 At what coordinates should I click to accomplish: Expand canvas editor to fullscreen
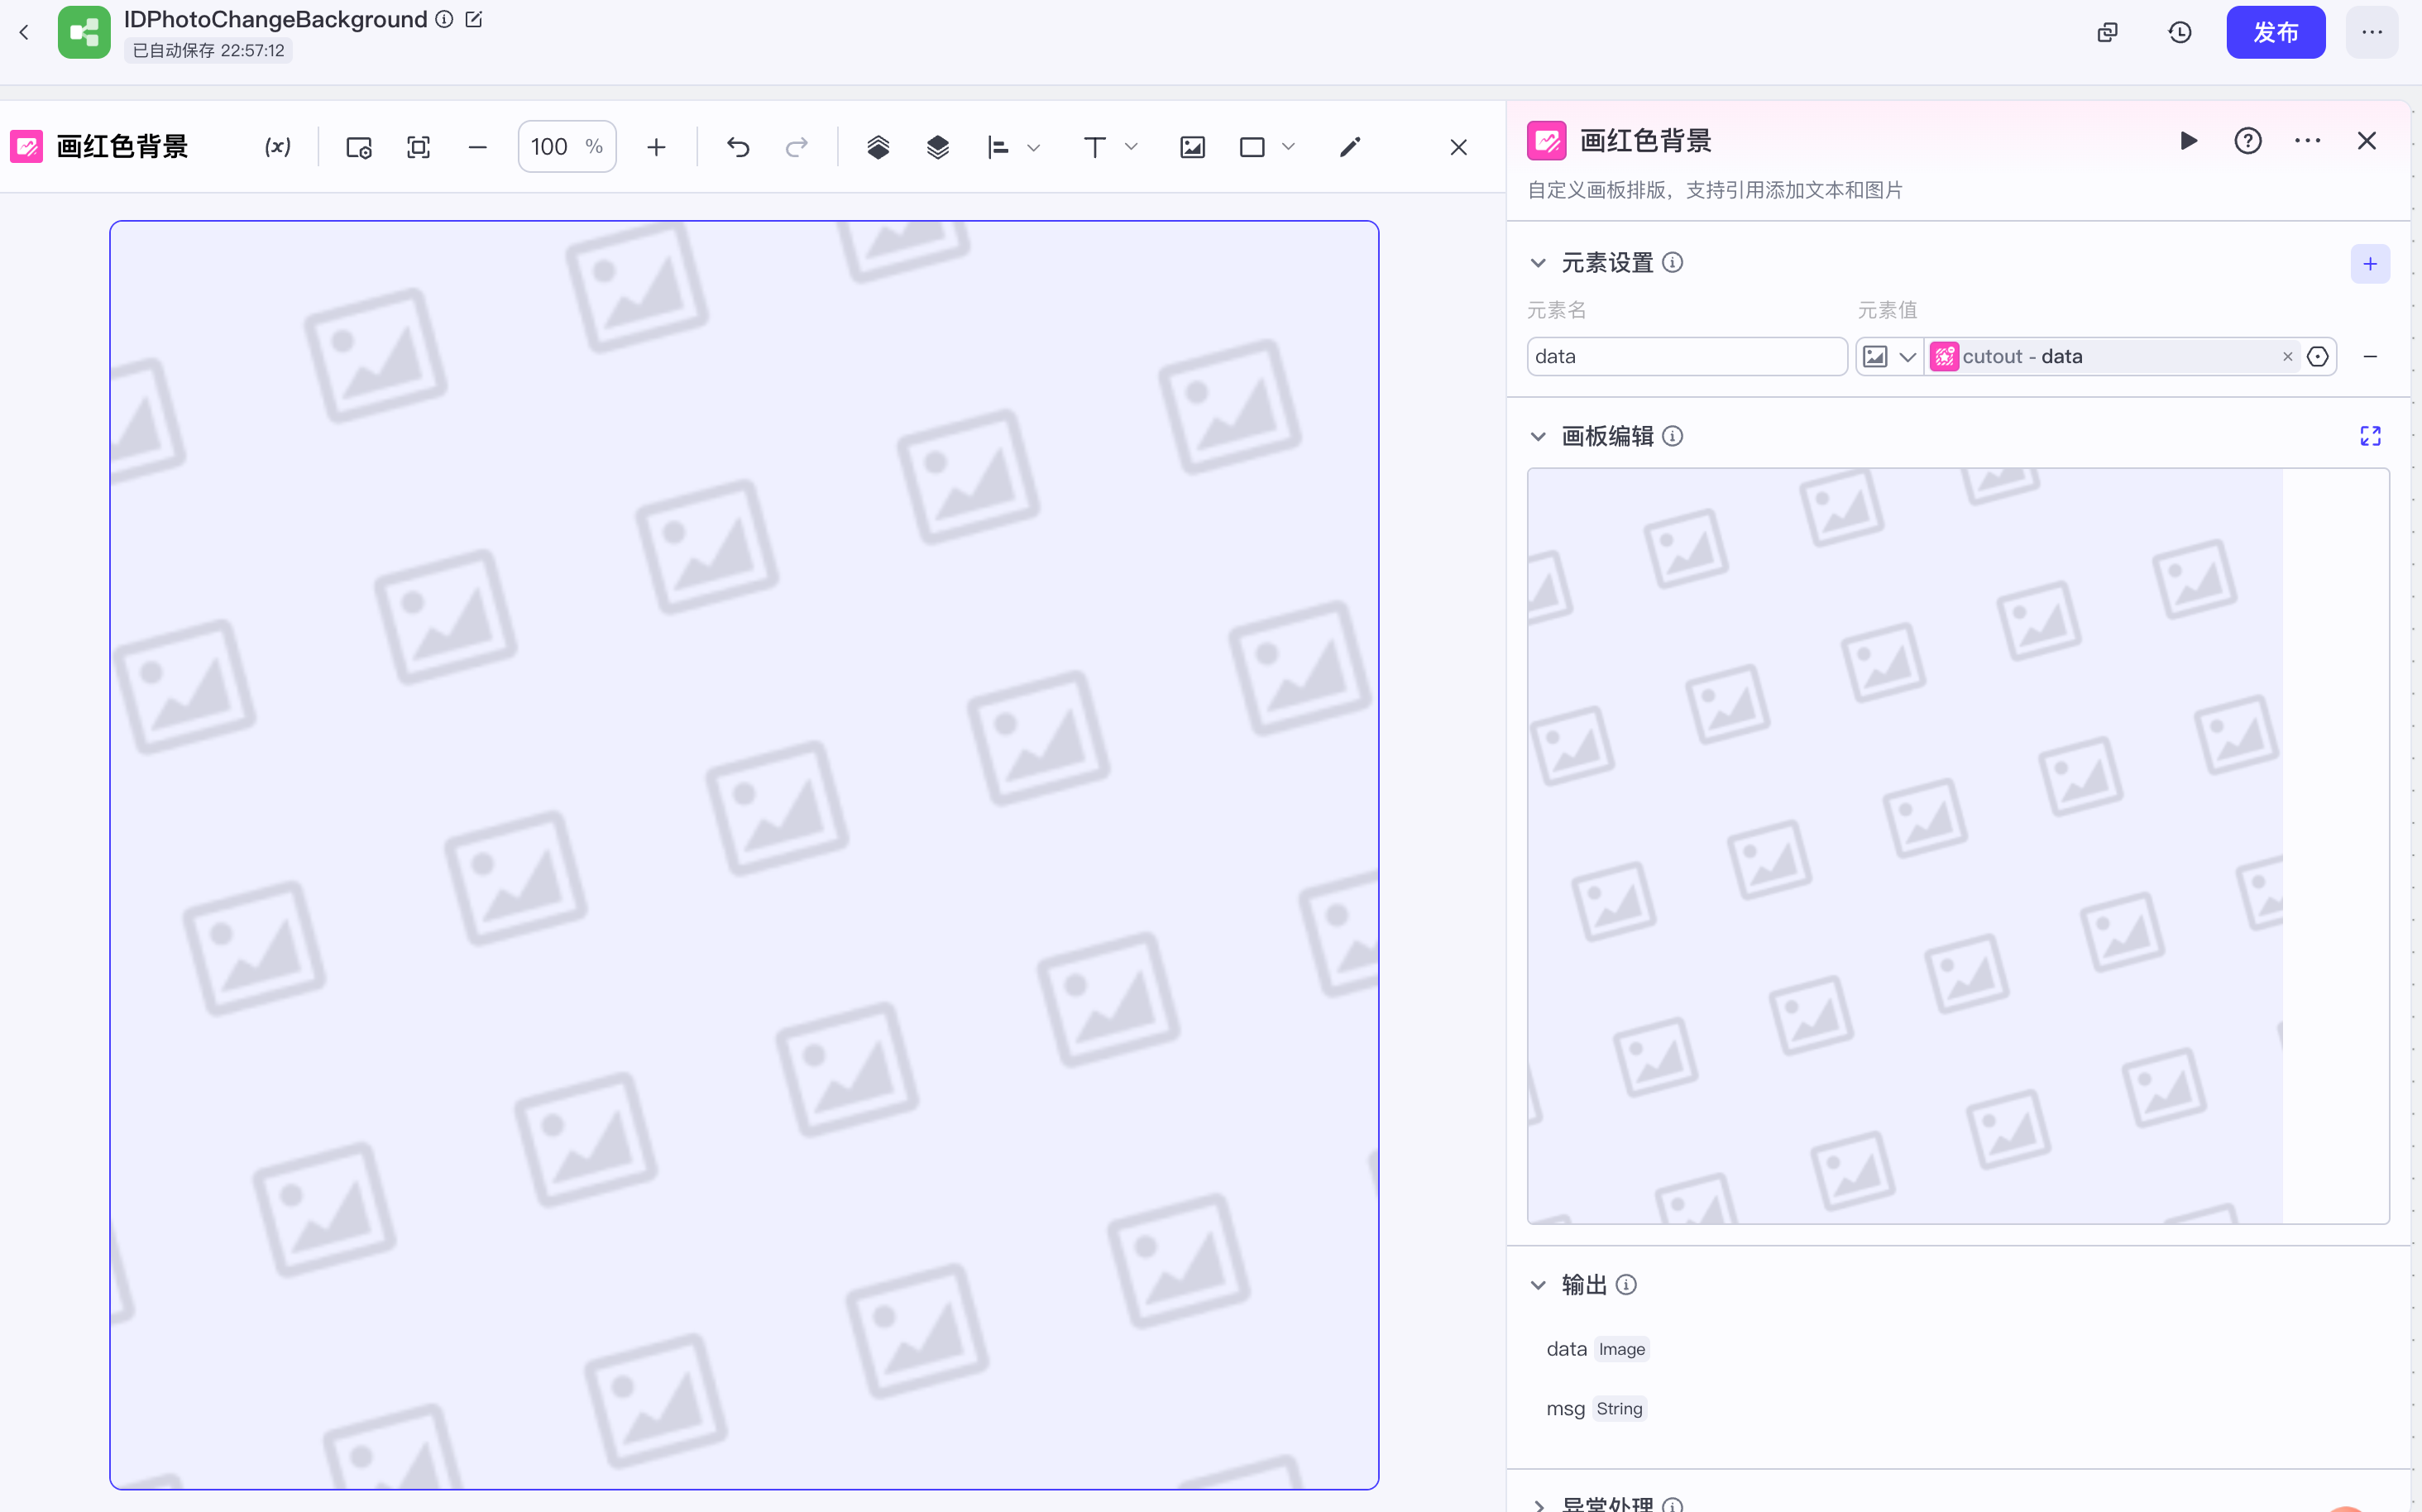click(x=2369, y=436)
